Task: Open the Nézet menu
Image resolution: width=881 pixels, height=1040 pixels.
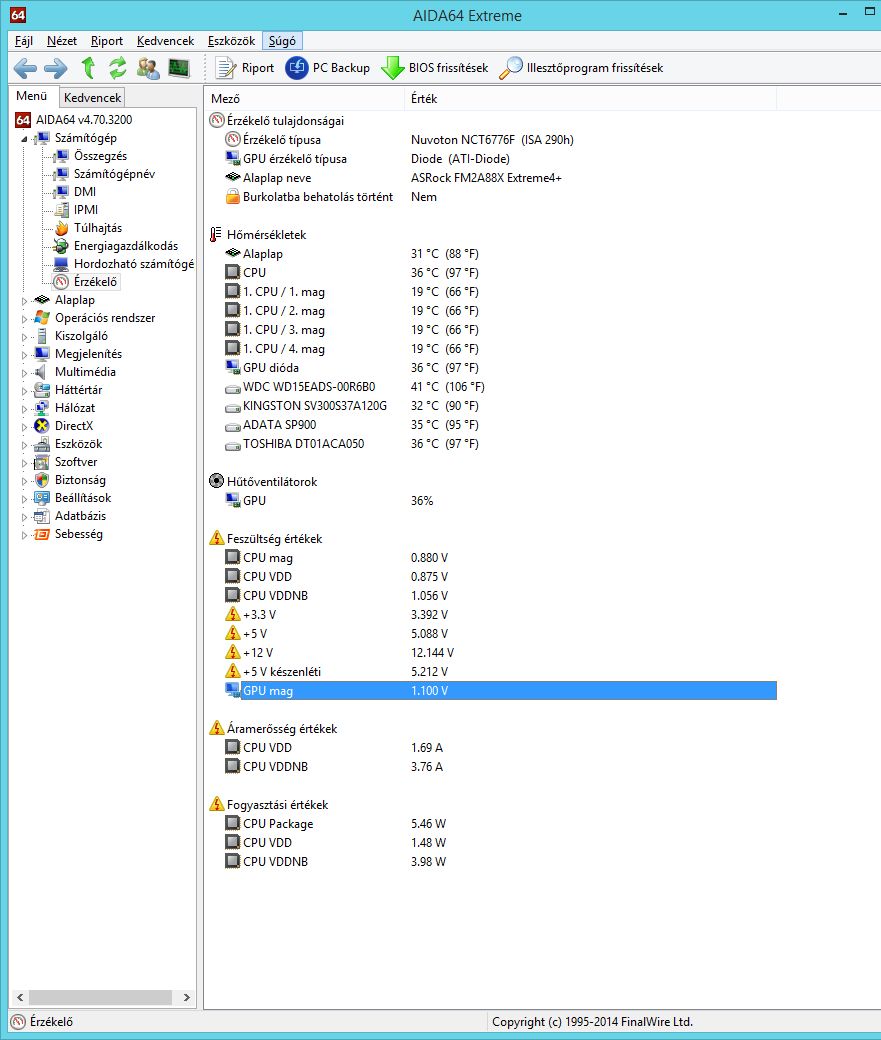Action: pyautogui.click(x=62, y=41)
